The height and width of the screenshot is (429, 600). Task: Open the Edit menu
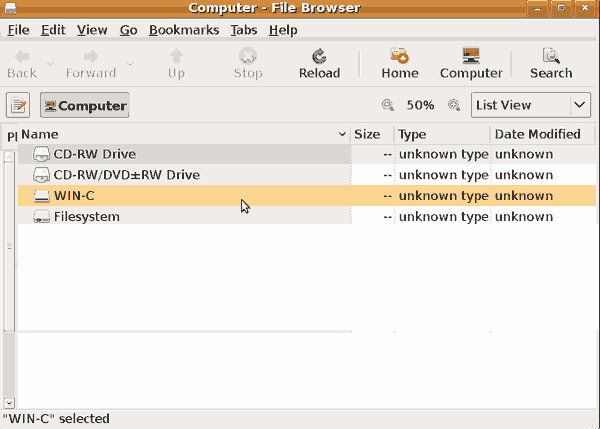pos(53,30)
